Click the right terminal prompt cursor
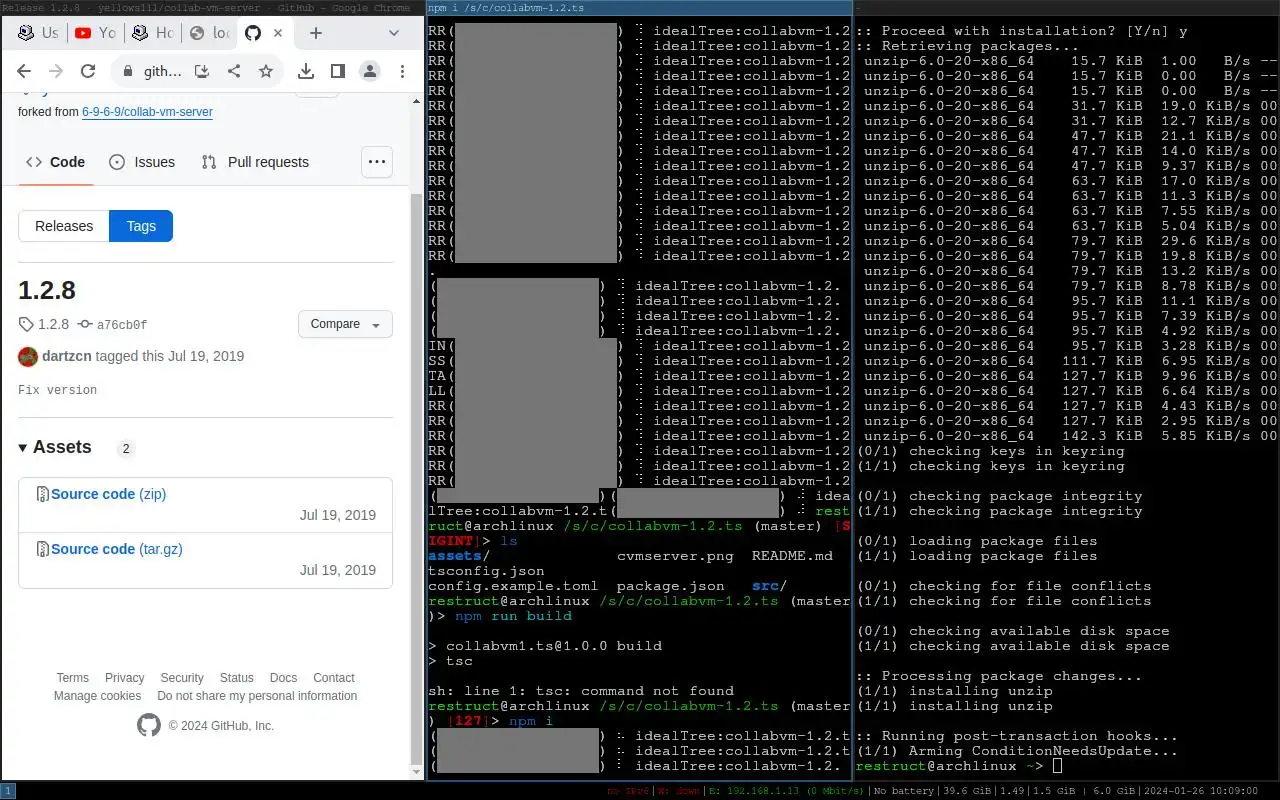Screen dimensions: 1280x800 [x=1058, y=766]
